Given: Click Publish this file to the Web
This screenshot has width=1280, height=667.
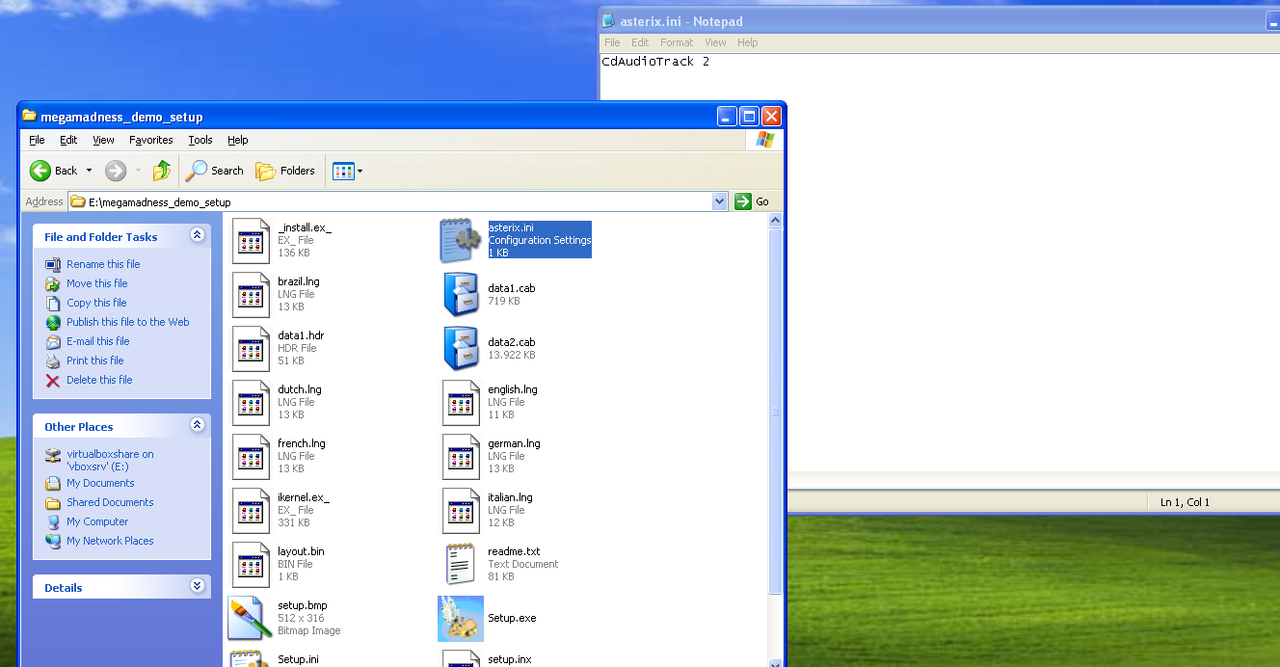Looking at the screenshot, I should click(x=128, y=322).
